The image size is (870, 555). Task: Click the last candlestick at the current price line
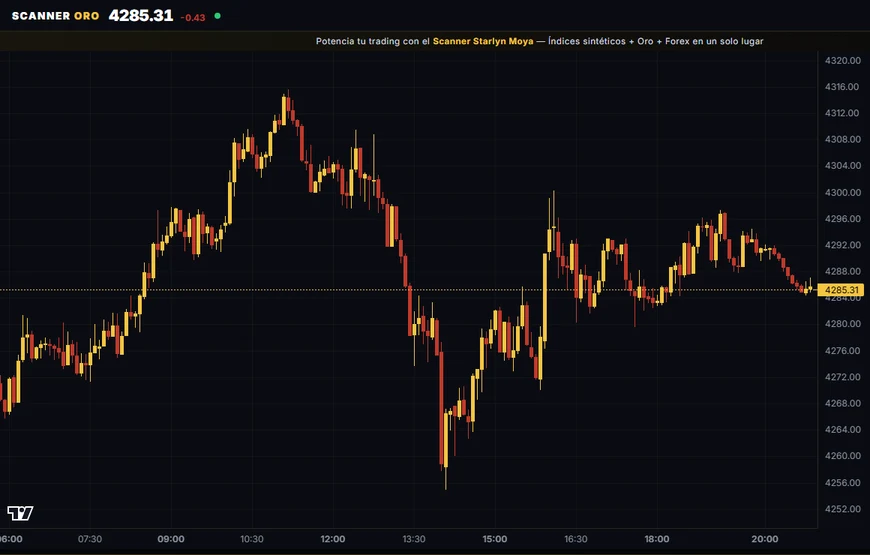[x=811, y=287]
